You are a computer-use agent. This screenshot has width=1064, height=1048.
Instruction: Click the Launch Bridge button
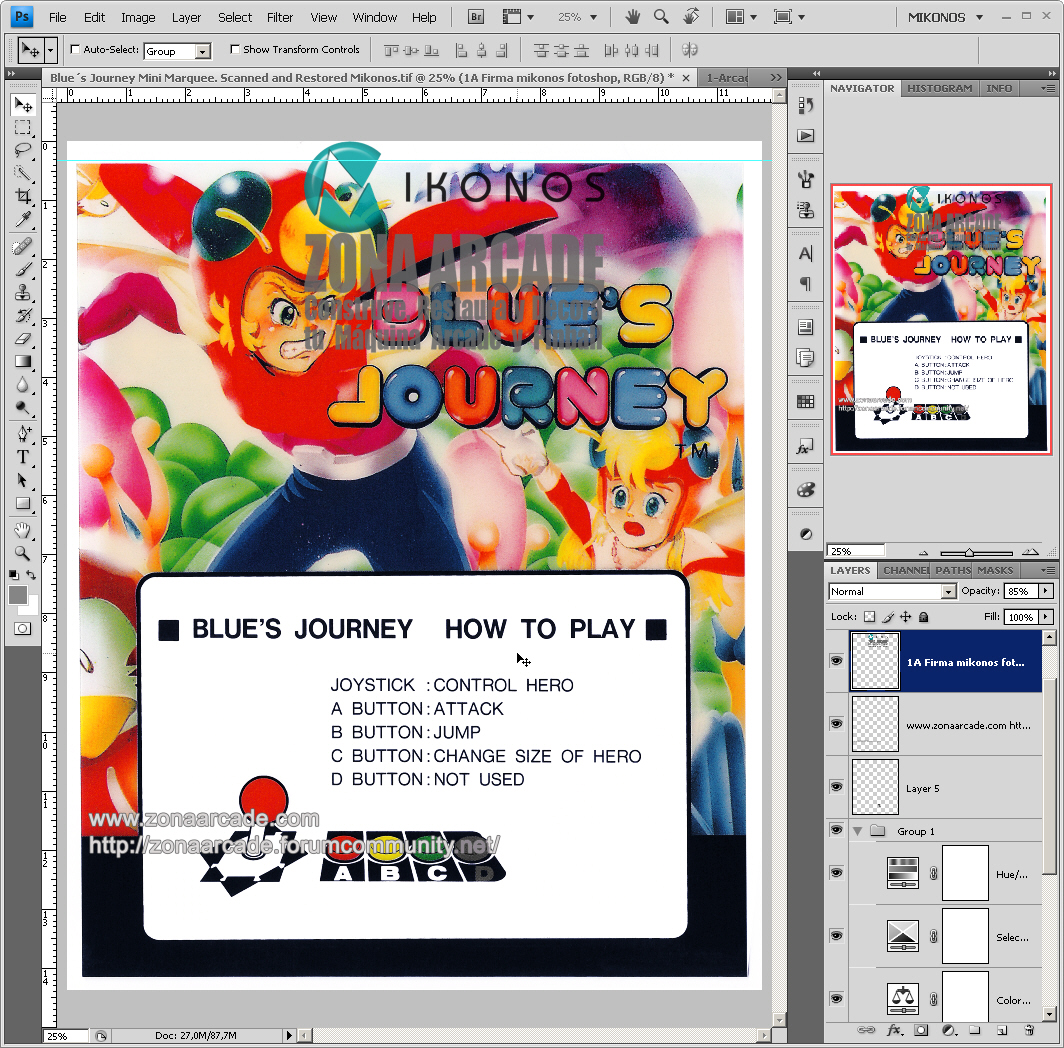click(x=474, y=16)
